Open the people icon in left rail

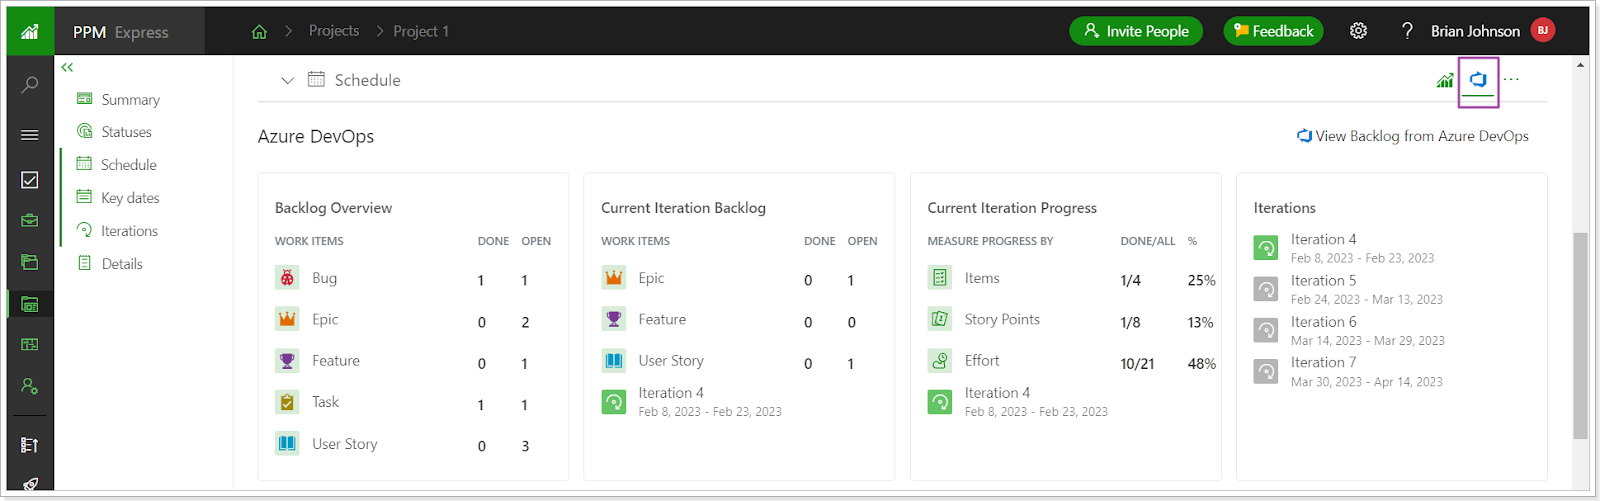(x=30, y=386)
